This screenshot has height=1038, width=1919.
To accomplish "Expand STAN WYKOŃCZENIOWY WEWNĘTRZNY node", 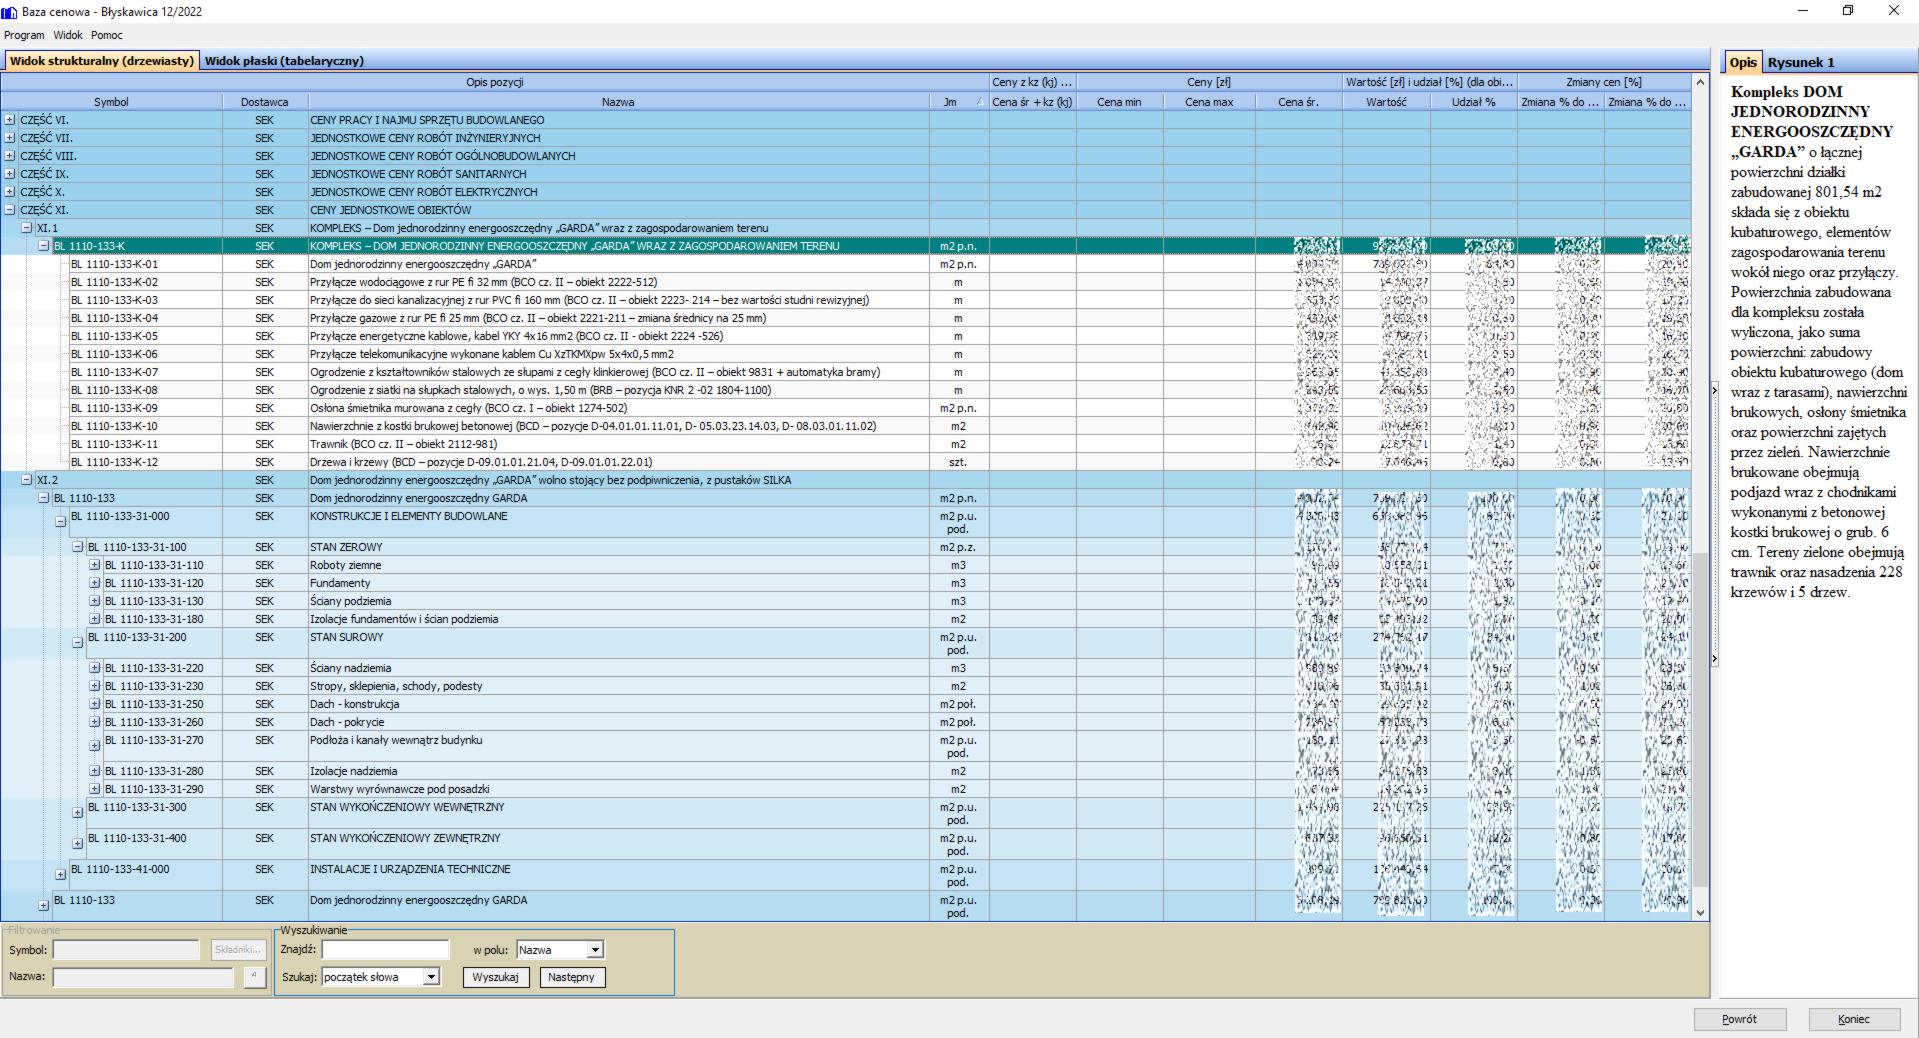I will click(x=78, y=813).
